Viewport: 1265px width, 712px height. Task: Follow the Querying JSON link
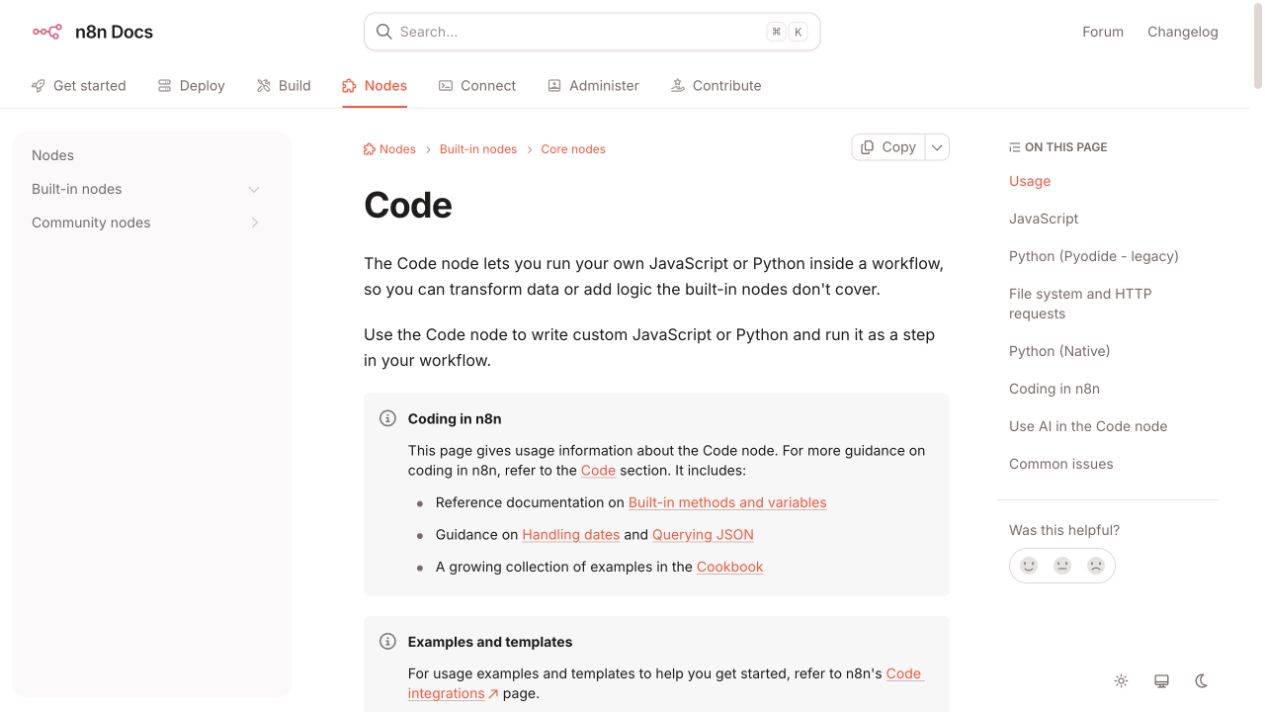[703, 534]
